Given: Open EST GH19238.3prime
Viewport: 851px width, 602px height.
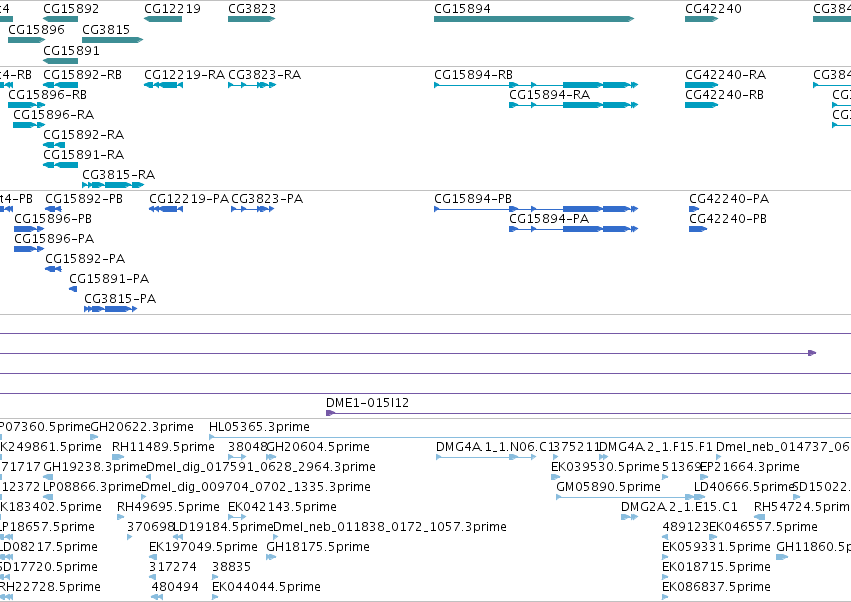Looking at the screenshot, I should tap(95, 467).
